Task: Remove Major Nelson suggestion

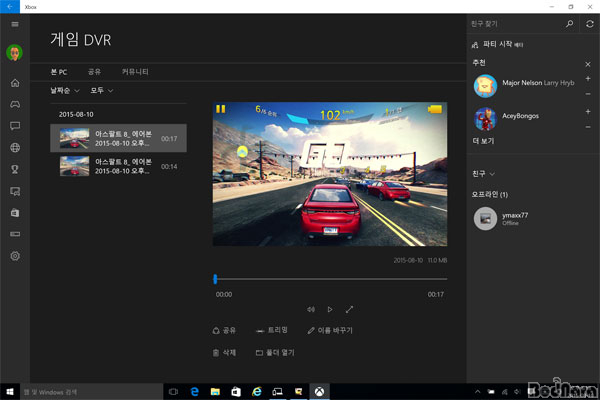Action: [x=588, y=94]
